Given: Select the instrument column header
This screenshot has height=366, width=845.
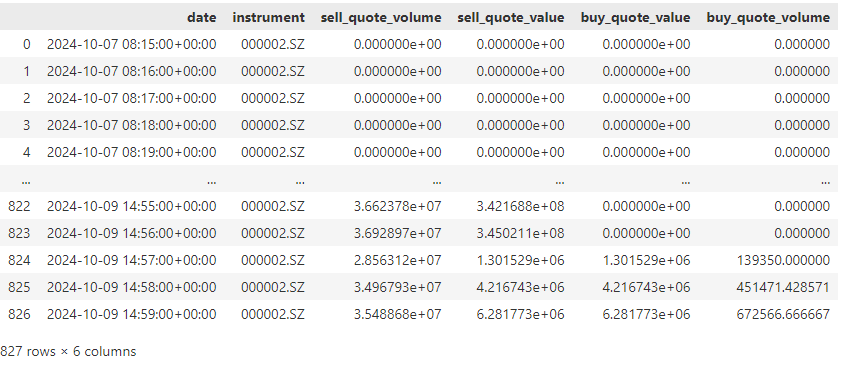Looking at the screenshot, I should pyautogui.click(x=268, y=18).
